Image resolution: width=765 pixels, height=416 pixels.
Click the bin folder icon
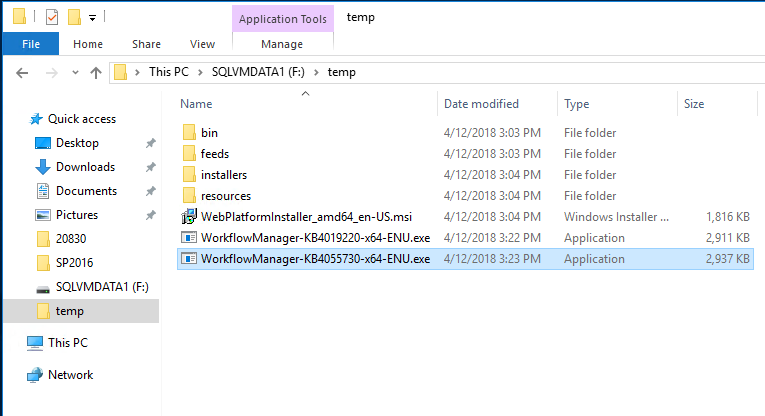pyautogui.click(x=189, y=133)
